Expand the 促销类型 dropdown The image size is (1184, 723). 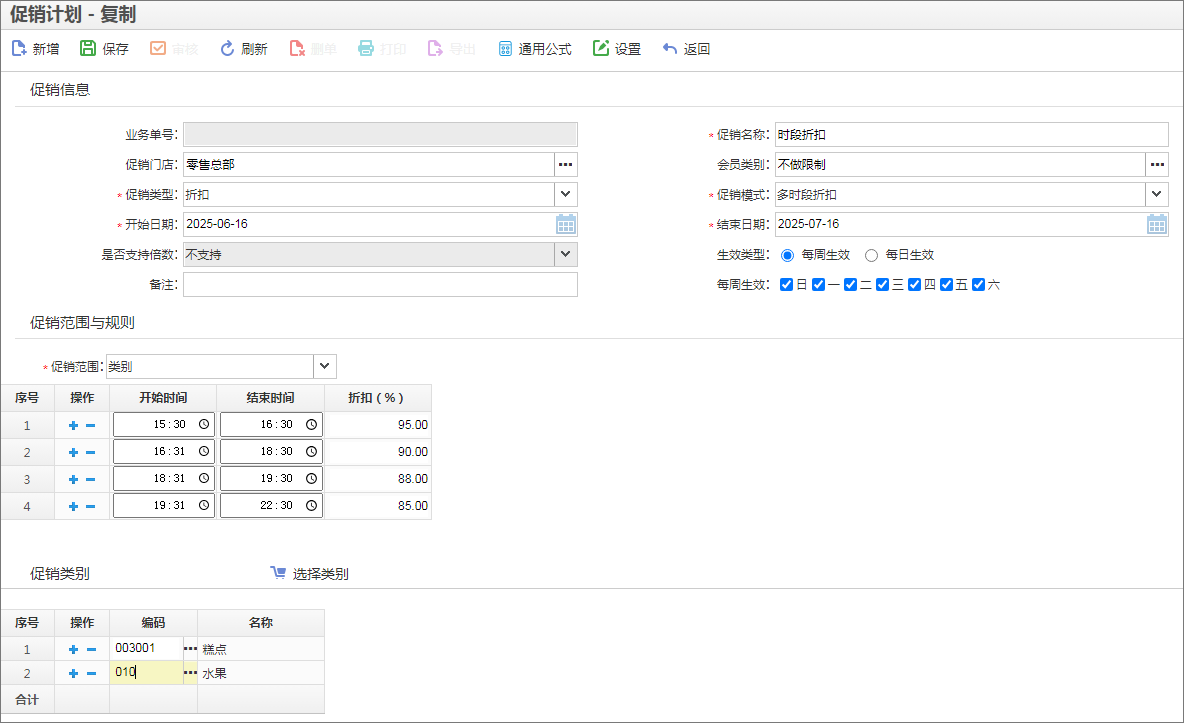(x=566, y=194)
